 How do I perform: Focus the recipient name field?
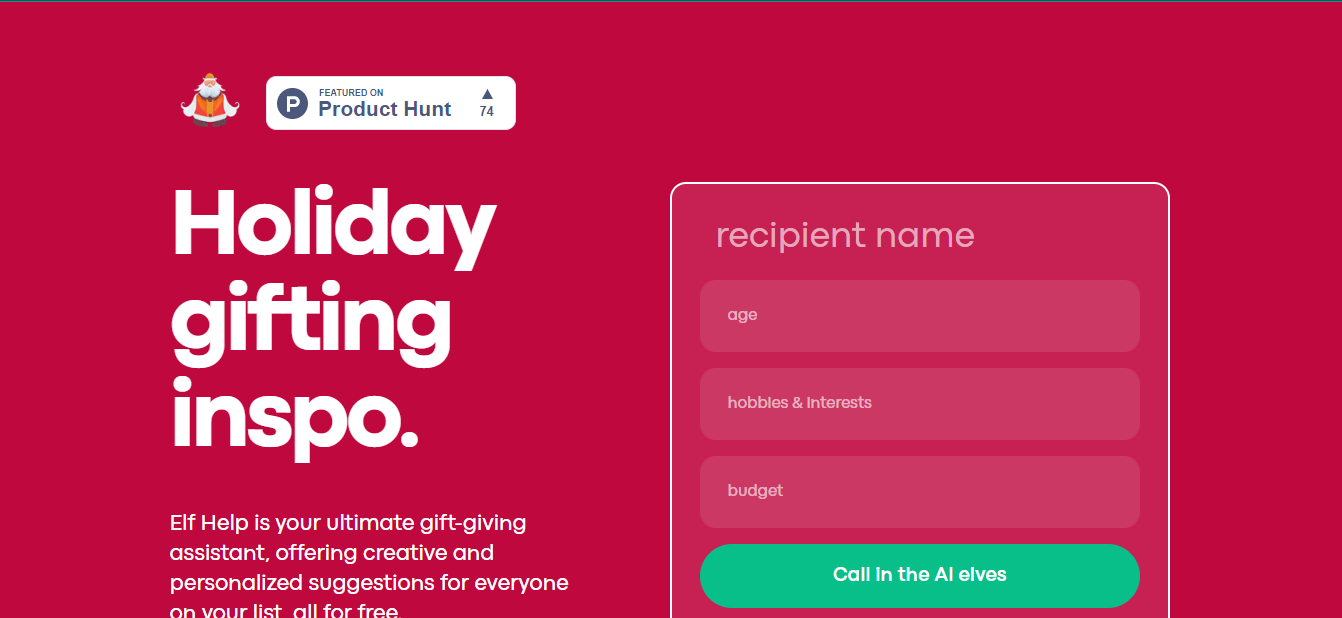[920, 235]
